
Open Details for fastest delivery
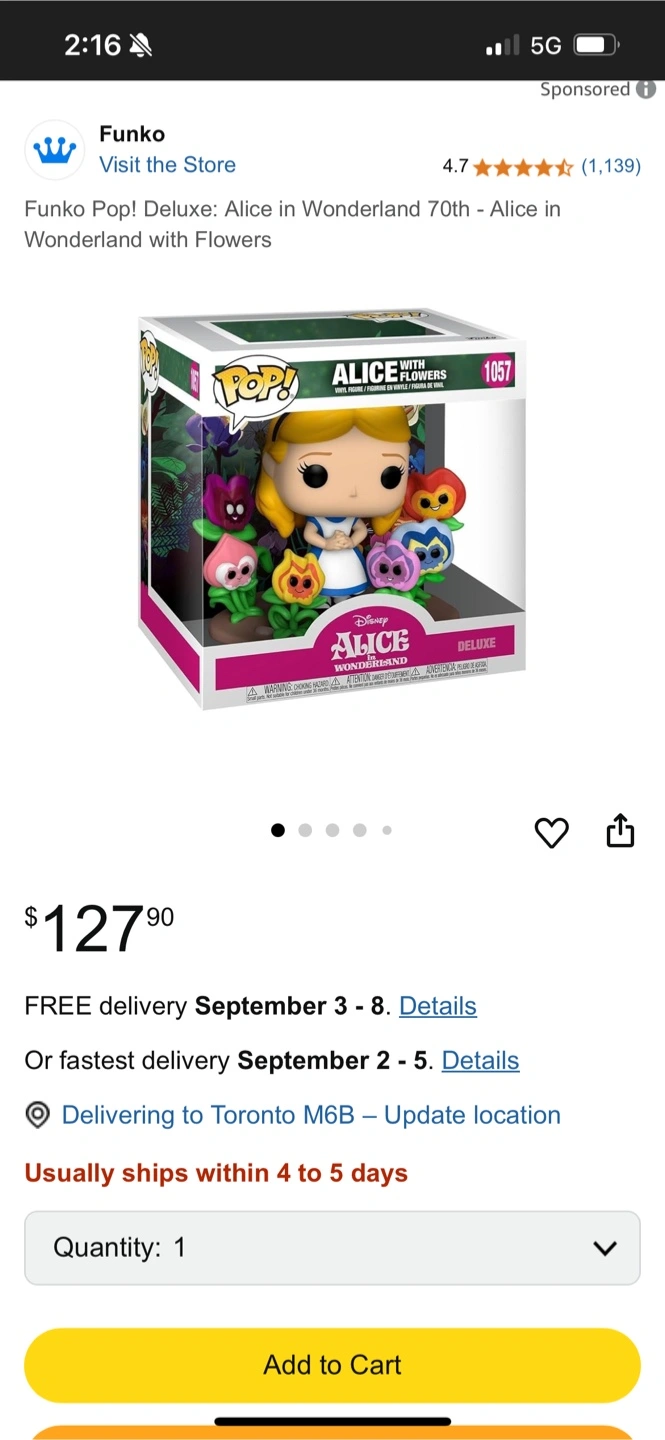point(481,1060)
